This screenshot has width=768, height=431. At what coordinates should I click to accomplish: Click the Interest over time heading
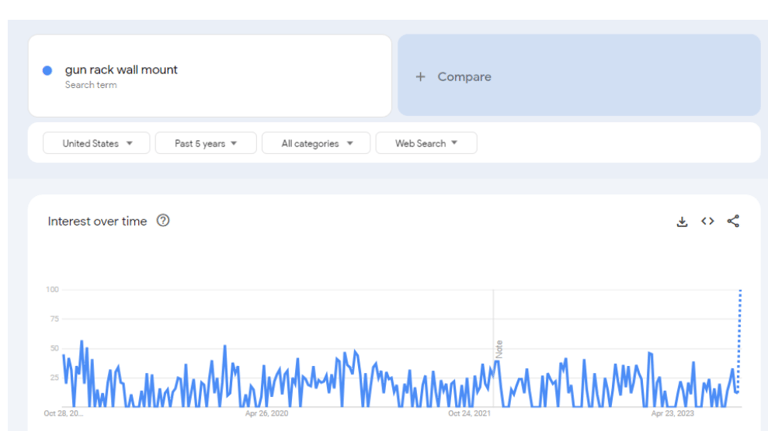click(97, 221)
